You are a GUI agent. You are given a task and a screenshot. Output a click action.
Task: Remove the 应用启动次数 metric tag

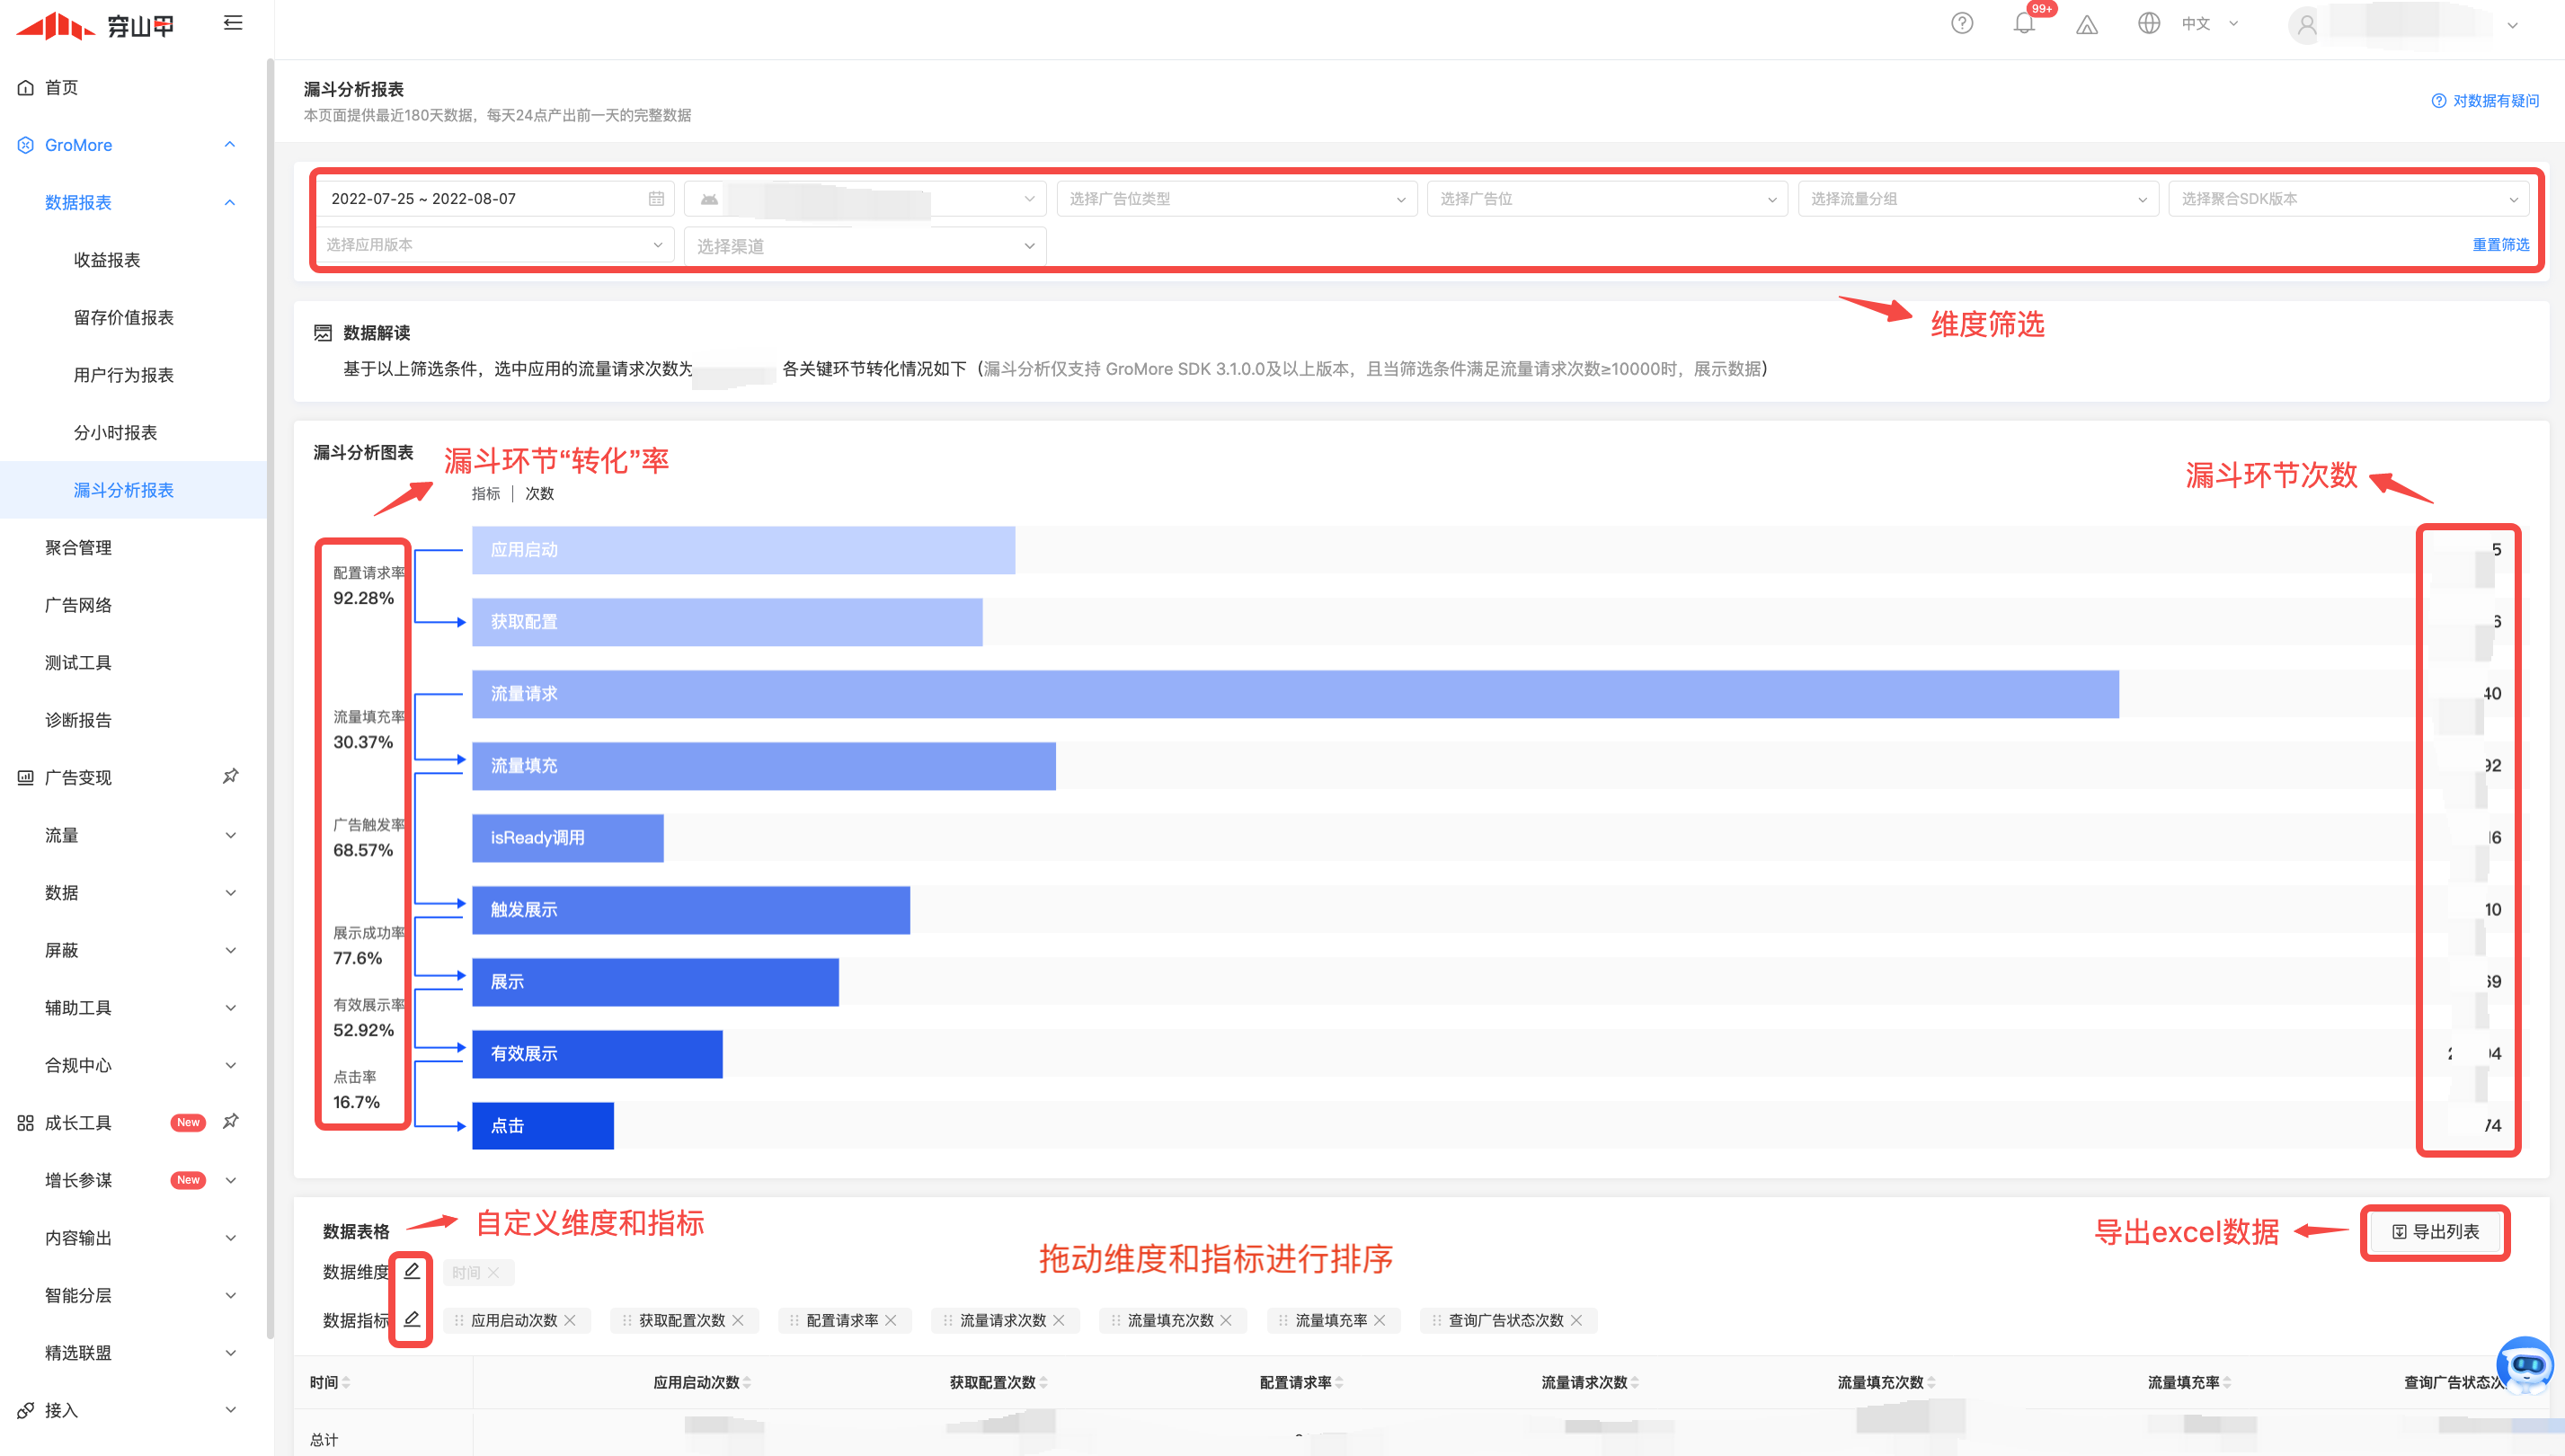pyautogui.click(x=570, y=1320)
